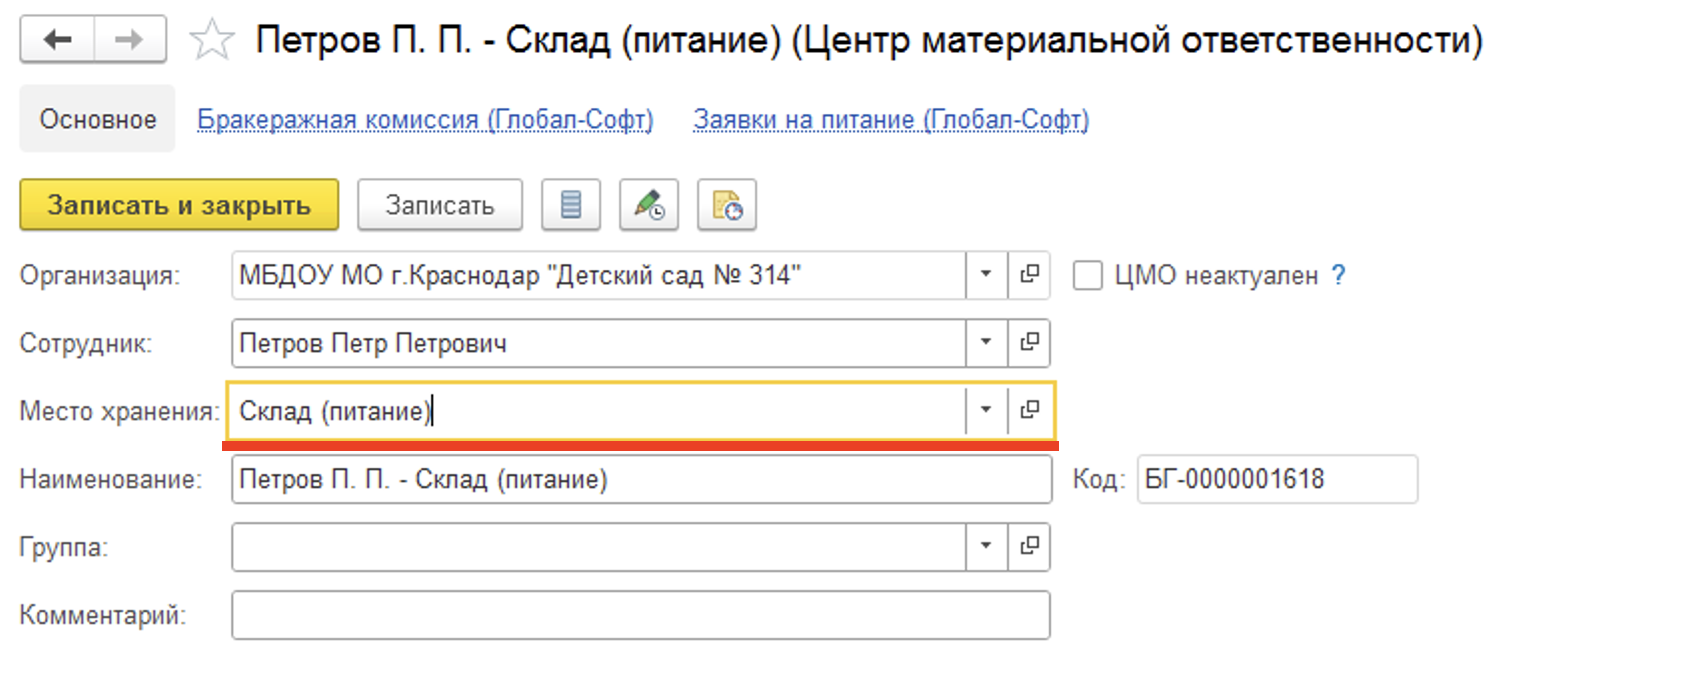Open the Организация record with open icon
This screenshot has width=1681, height=682.
[1029, 275]
